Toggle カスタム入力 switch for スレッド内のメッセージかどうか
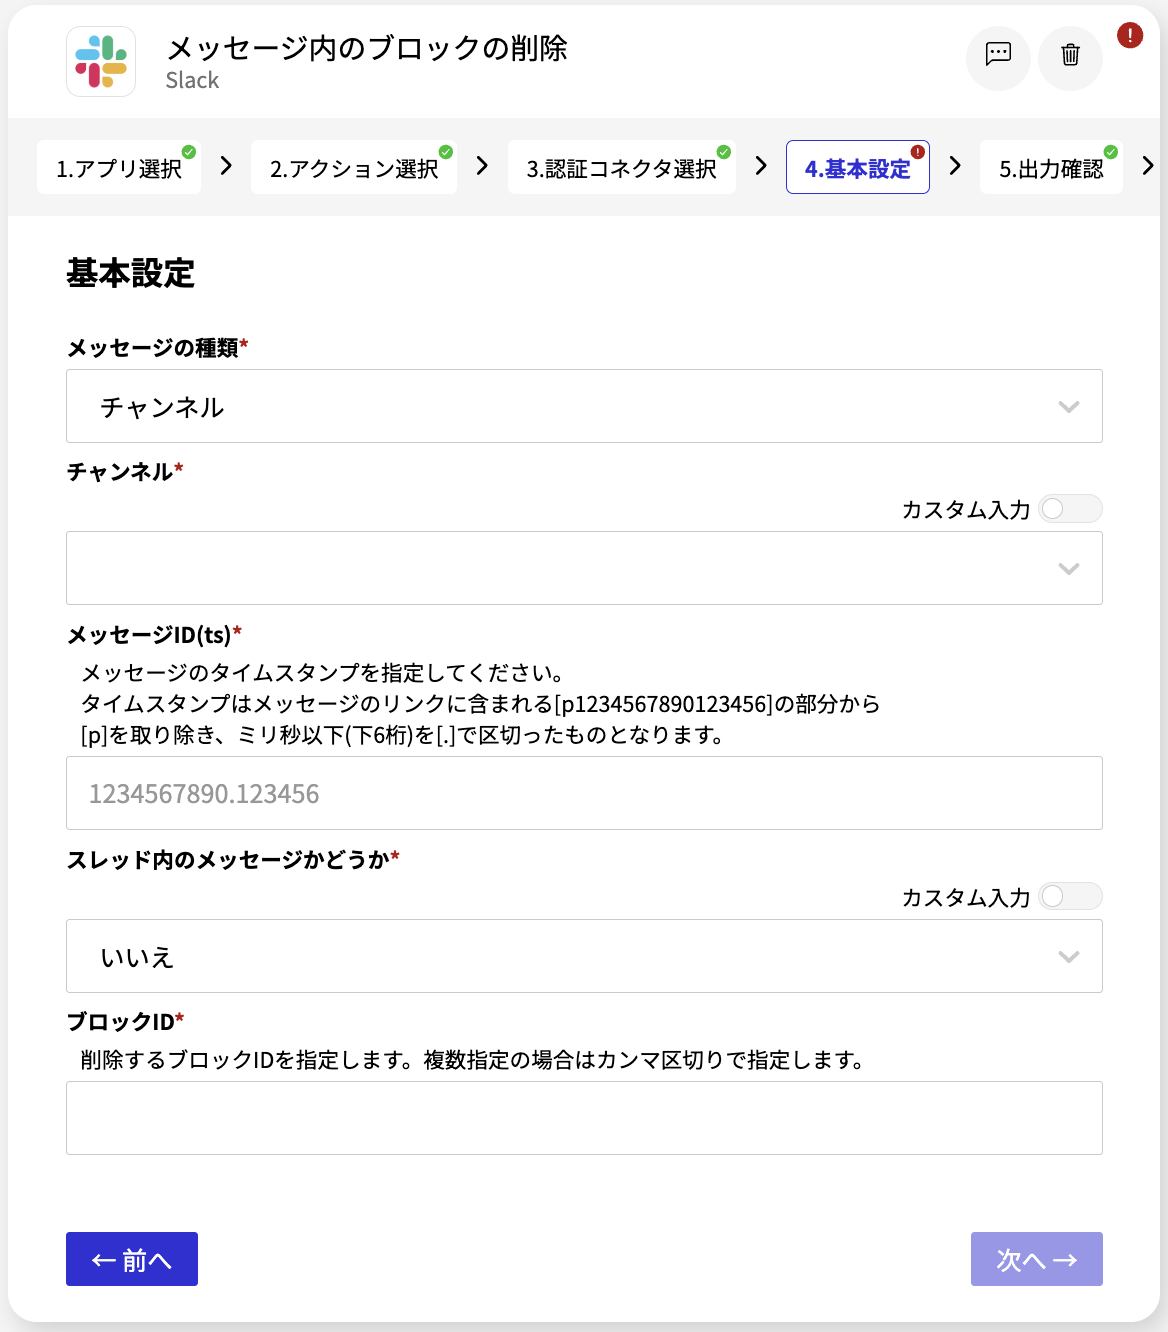 point(1070,896)
